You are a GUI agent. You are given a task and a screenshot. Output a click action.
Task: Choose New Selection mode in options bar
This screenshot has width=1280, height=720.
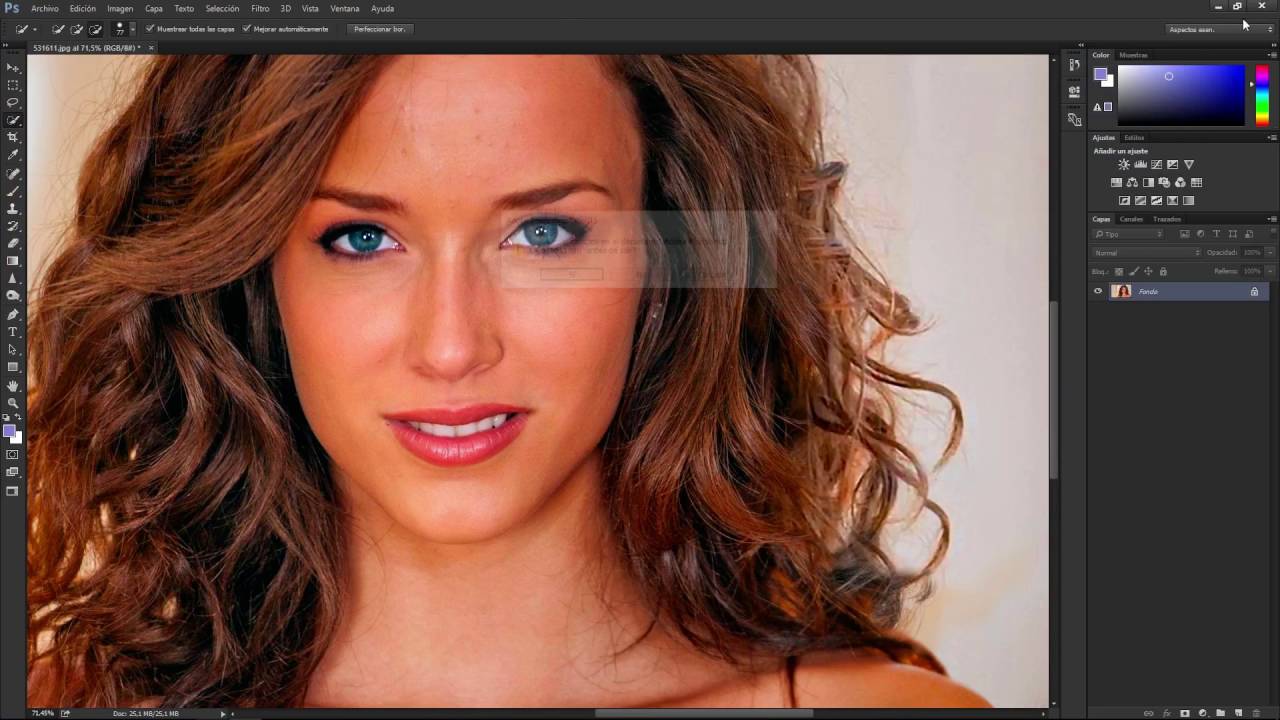pyautogui.click(x=58, y=29)
